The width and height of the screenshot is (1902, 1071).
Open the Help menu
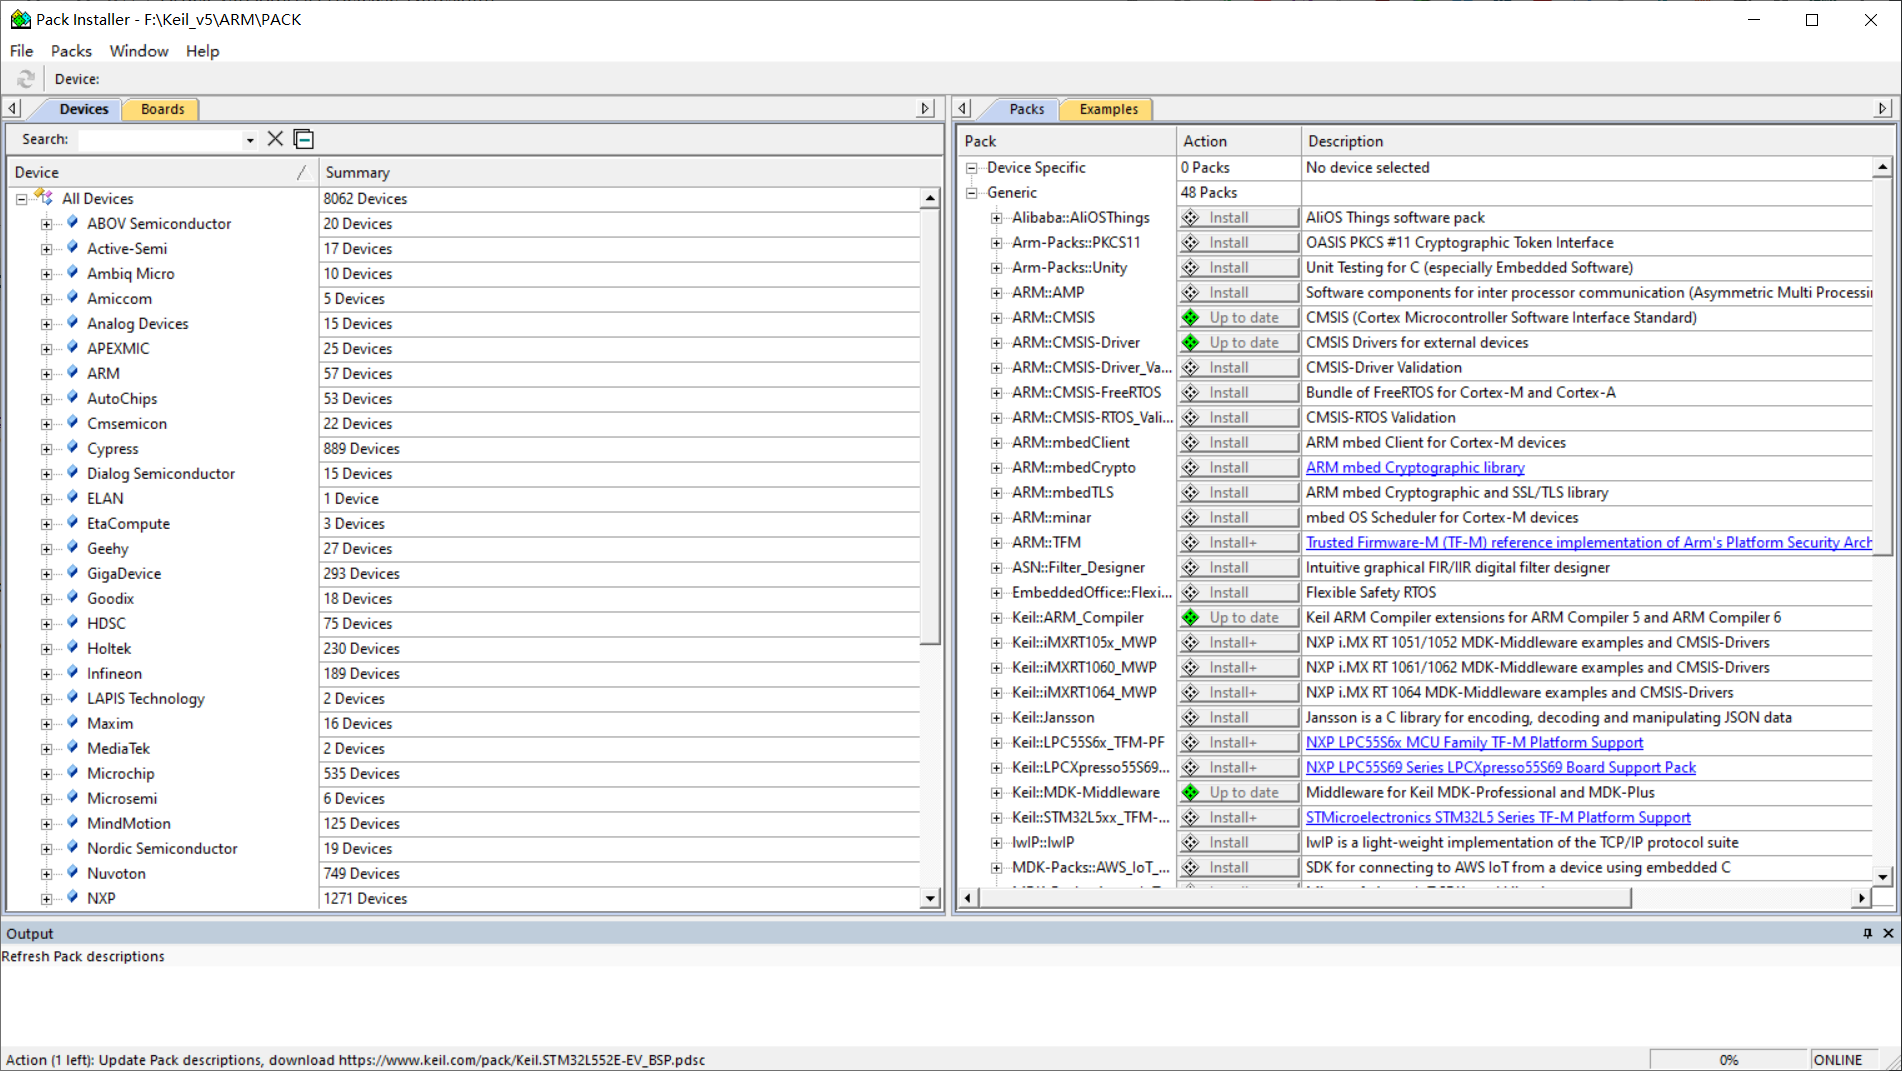pos(202,50)
